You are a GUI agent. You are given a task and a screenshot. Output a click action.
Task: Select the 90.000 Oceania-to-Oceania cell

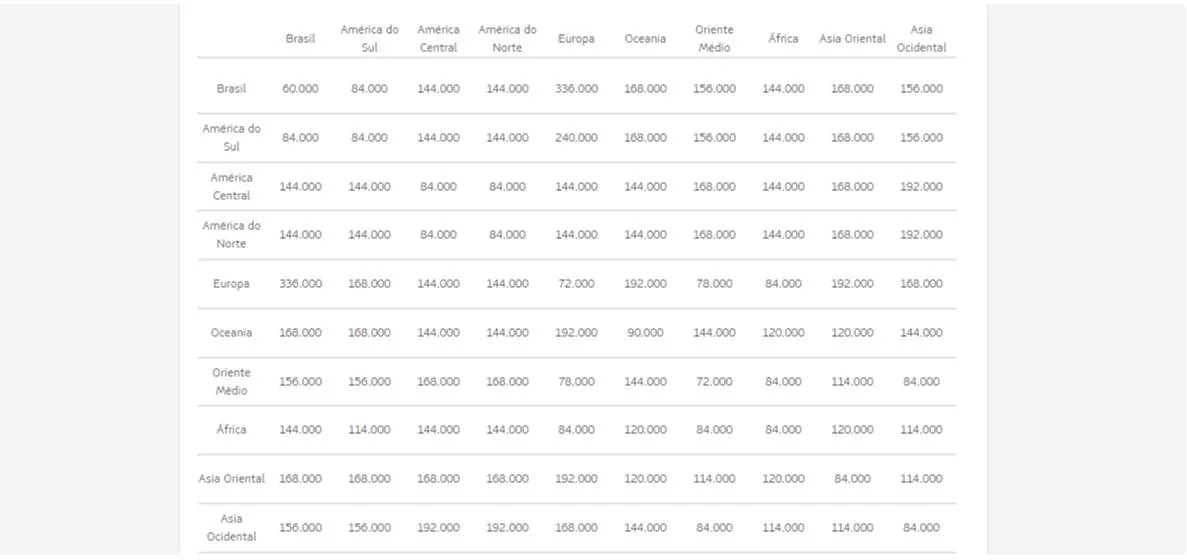pos(645,333)
